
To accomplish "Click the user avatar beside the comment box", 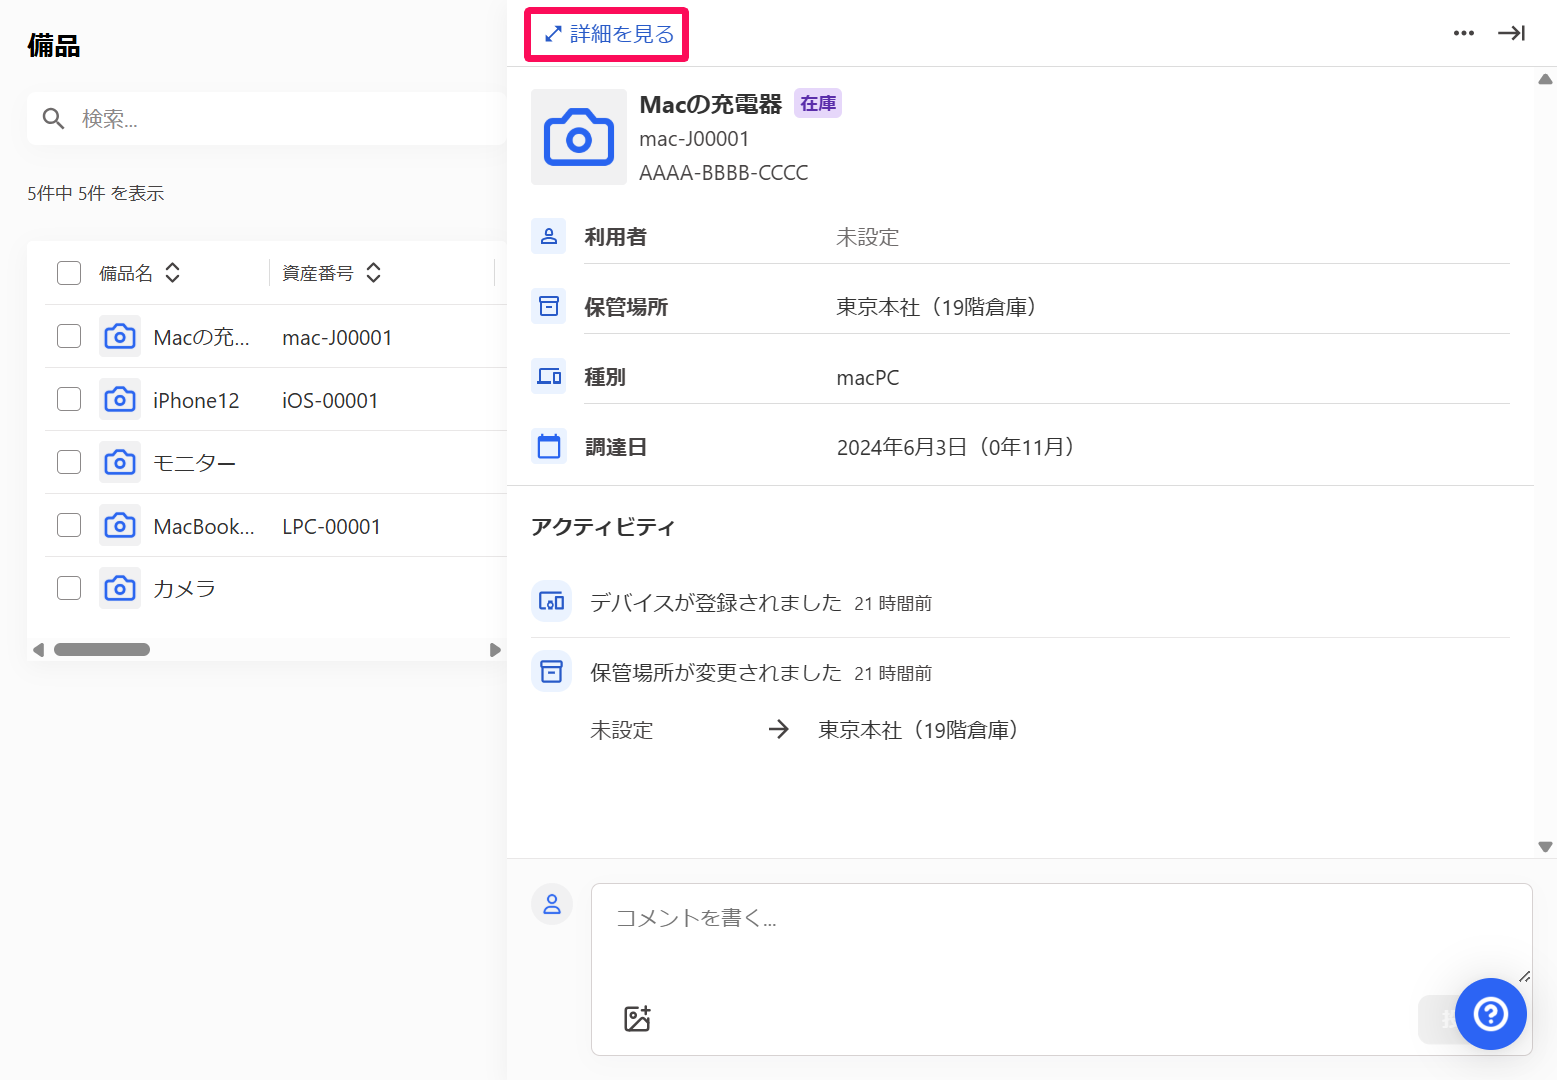I will 552,904.
